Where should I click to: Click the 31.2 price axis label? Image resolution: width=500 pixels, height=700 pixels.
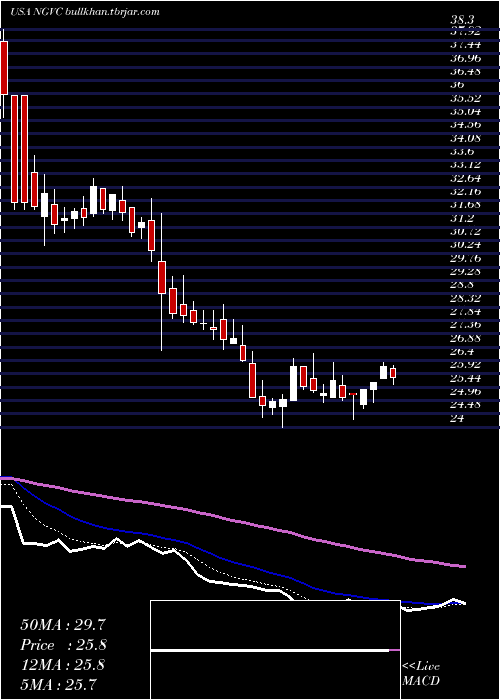coord(462,218)
